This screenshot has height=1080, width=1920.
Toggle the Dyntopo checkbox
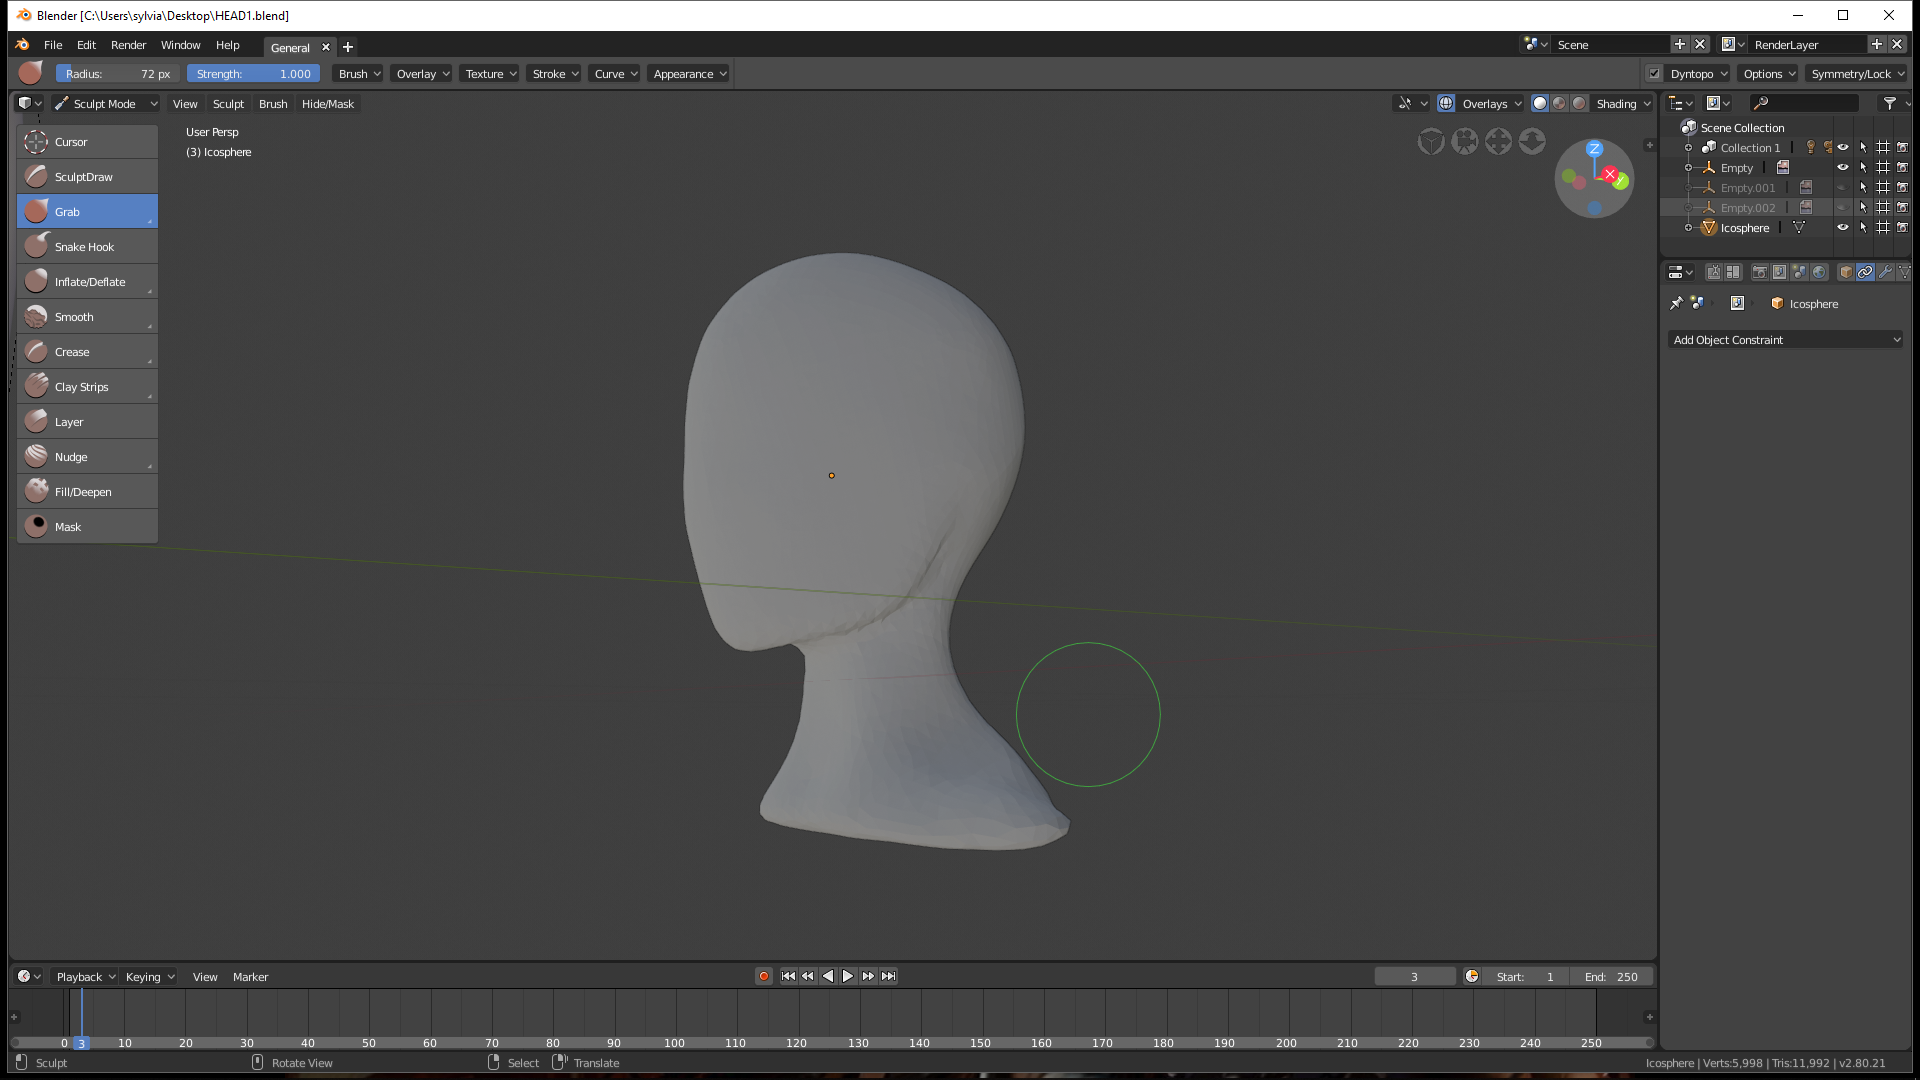point(1654,74)
